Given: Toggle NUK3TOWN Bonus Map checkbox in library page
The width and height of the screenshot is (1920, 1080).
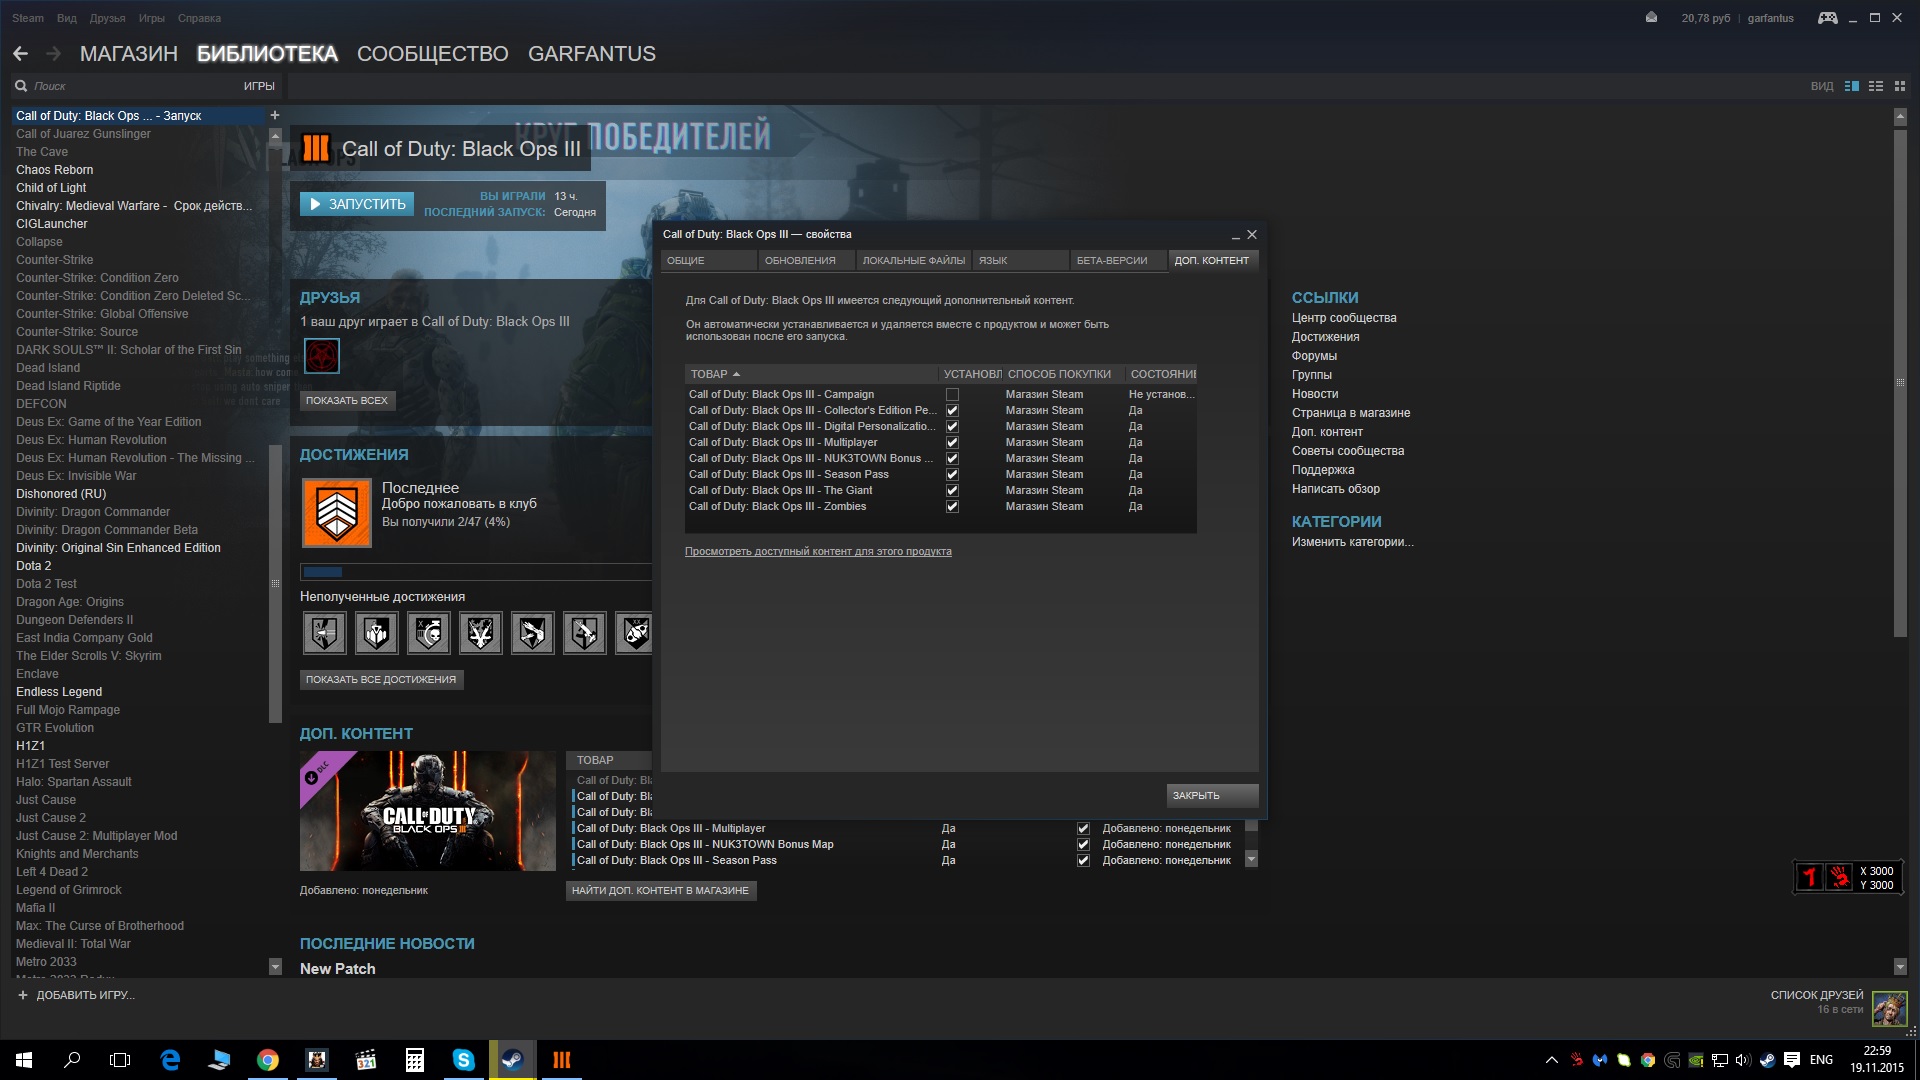Looking at the screenshot, I should (1083, 845).
